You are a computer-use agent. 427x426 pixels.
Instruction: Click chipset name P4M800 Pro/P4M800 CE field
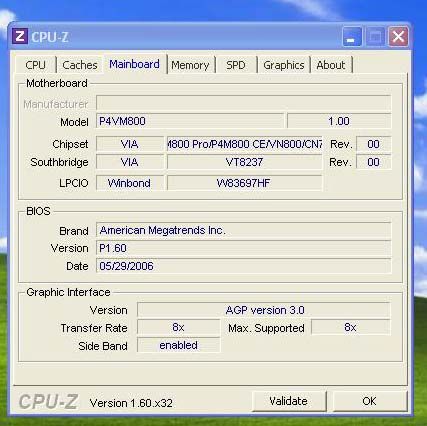click(244, 144)
